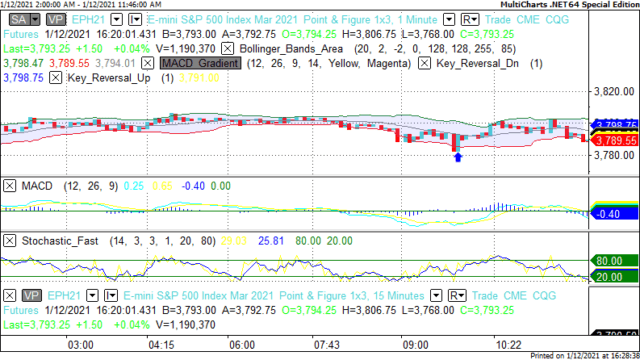Toggle the Stochastic_Fast checkbox
The width and height of the screenshot is (640, 360).
pyautogui.click(x=10, y=241)
